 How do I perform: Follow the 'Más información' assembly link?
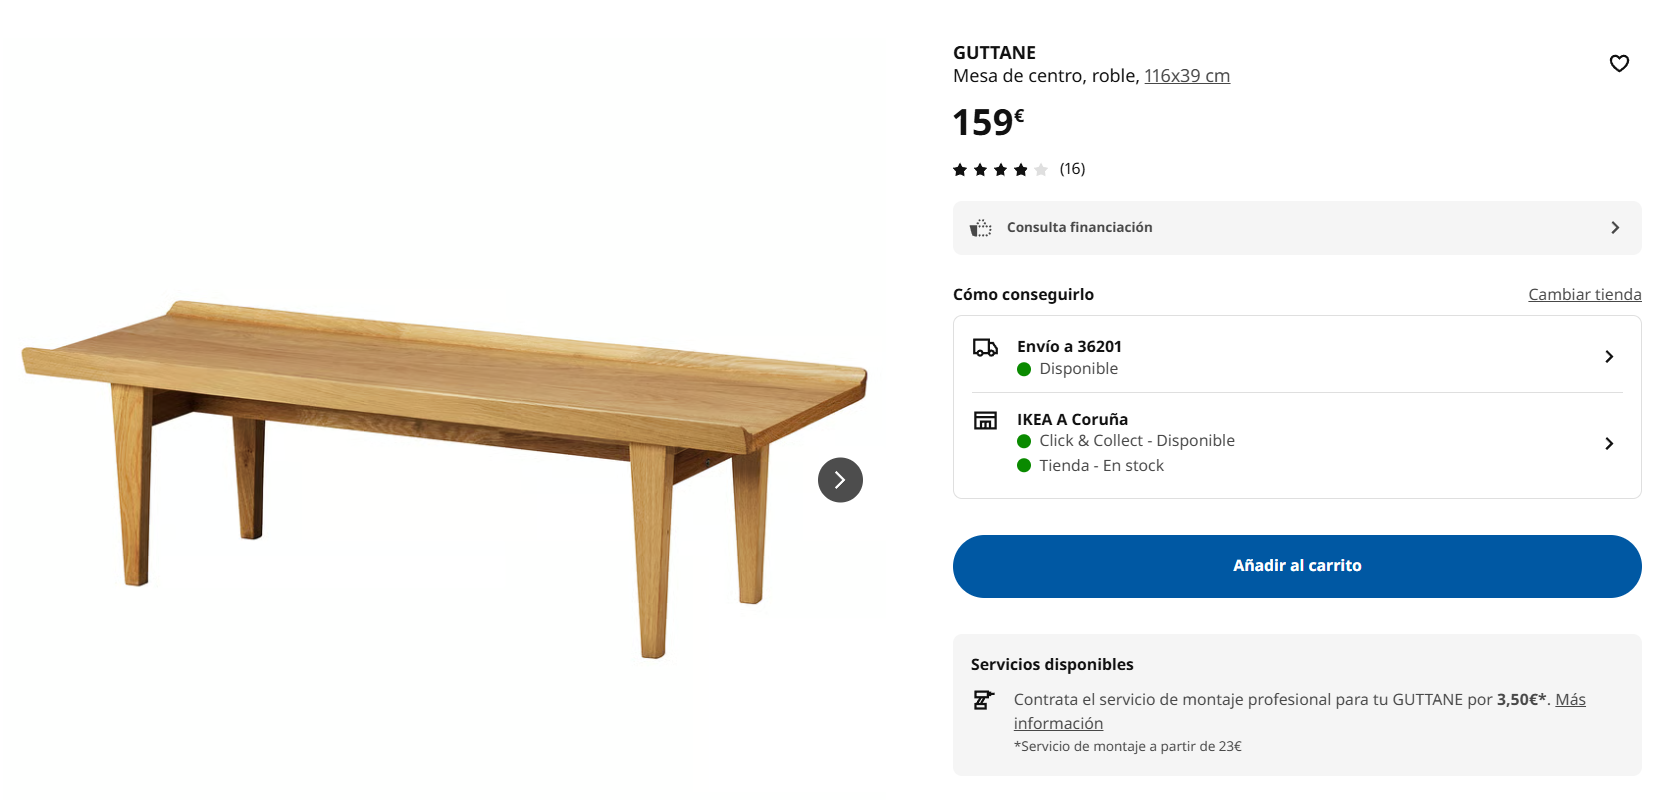point(1570,700)
